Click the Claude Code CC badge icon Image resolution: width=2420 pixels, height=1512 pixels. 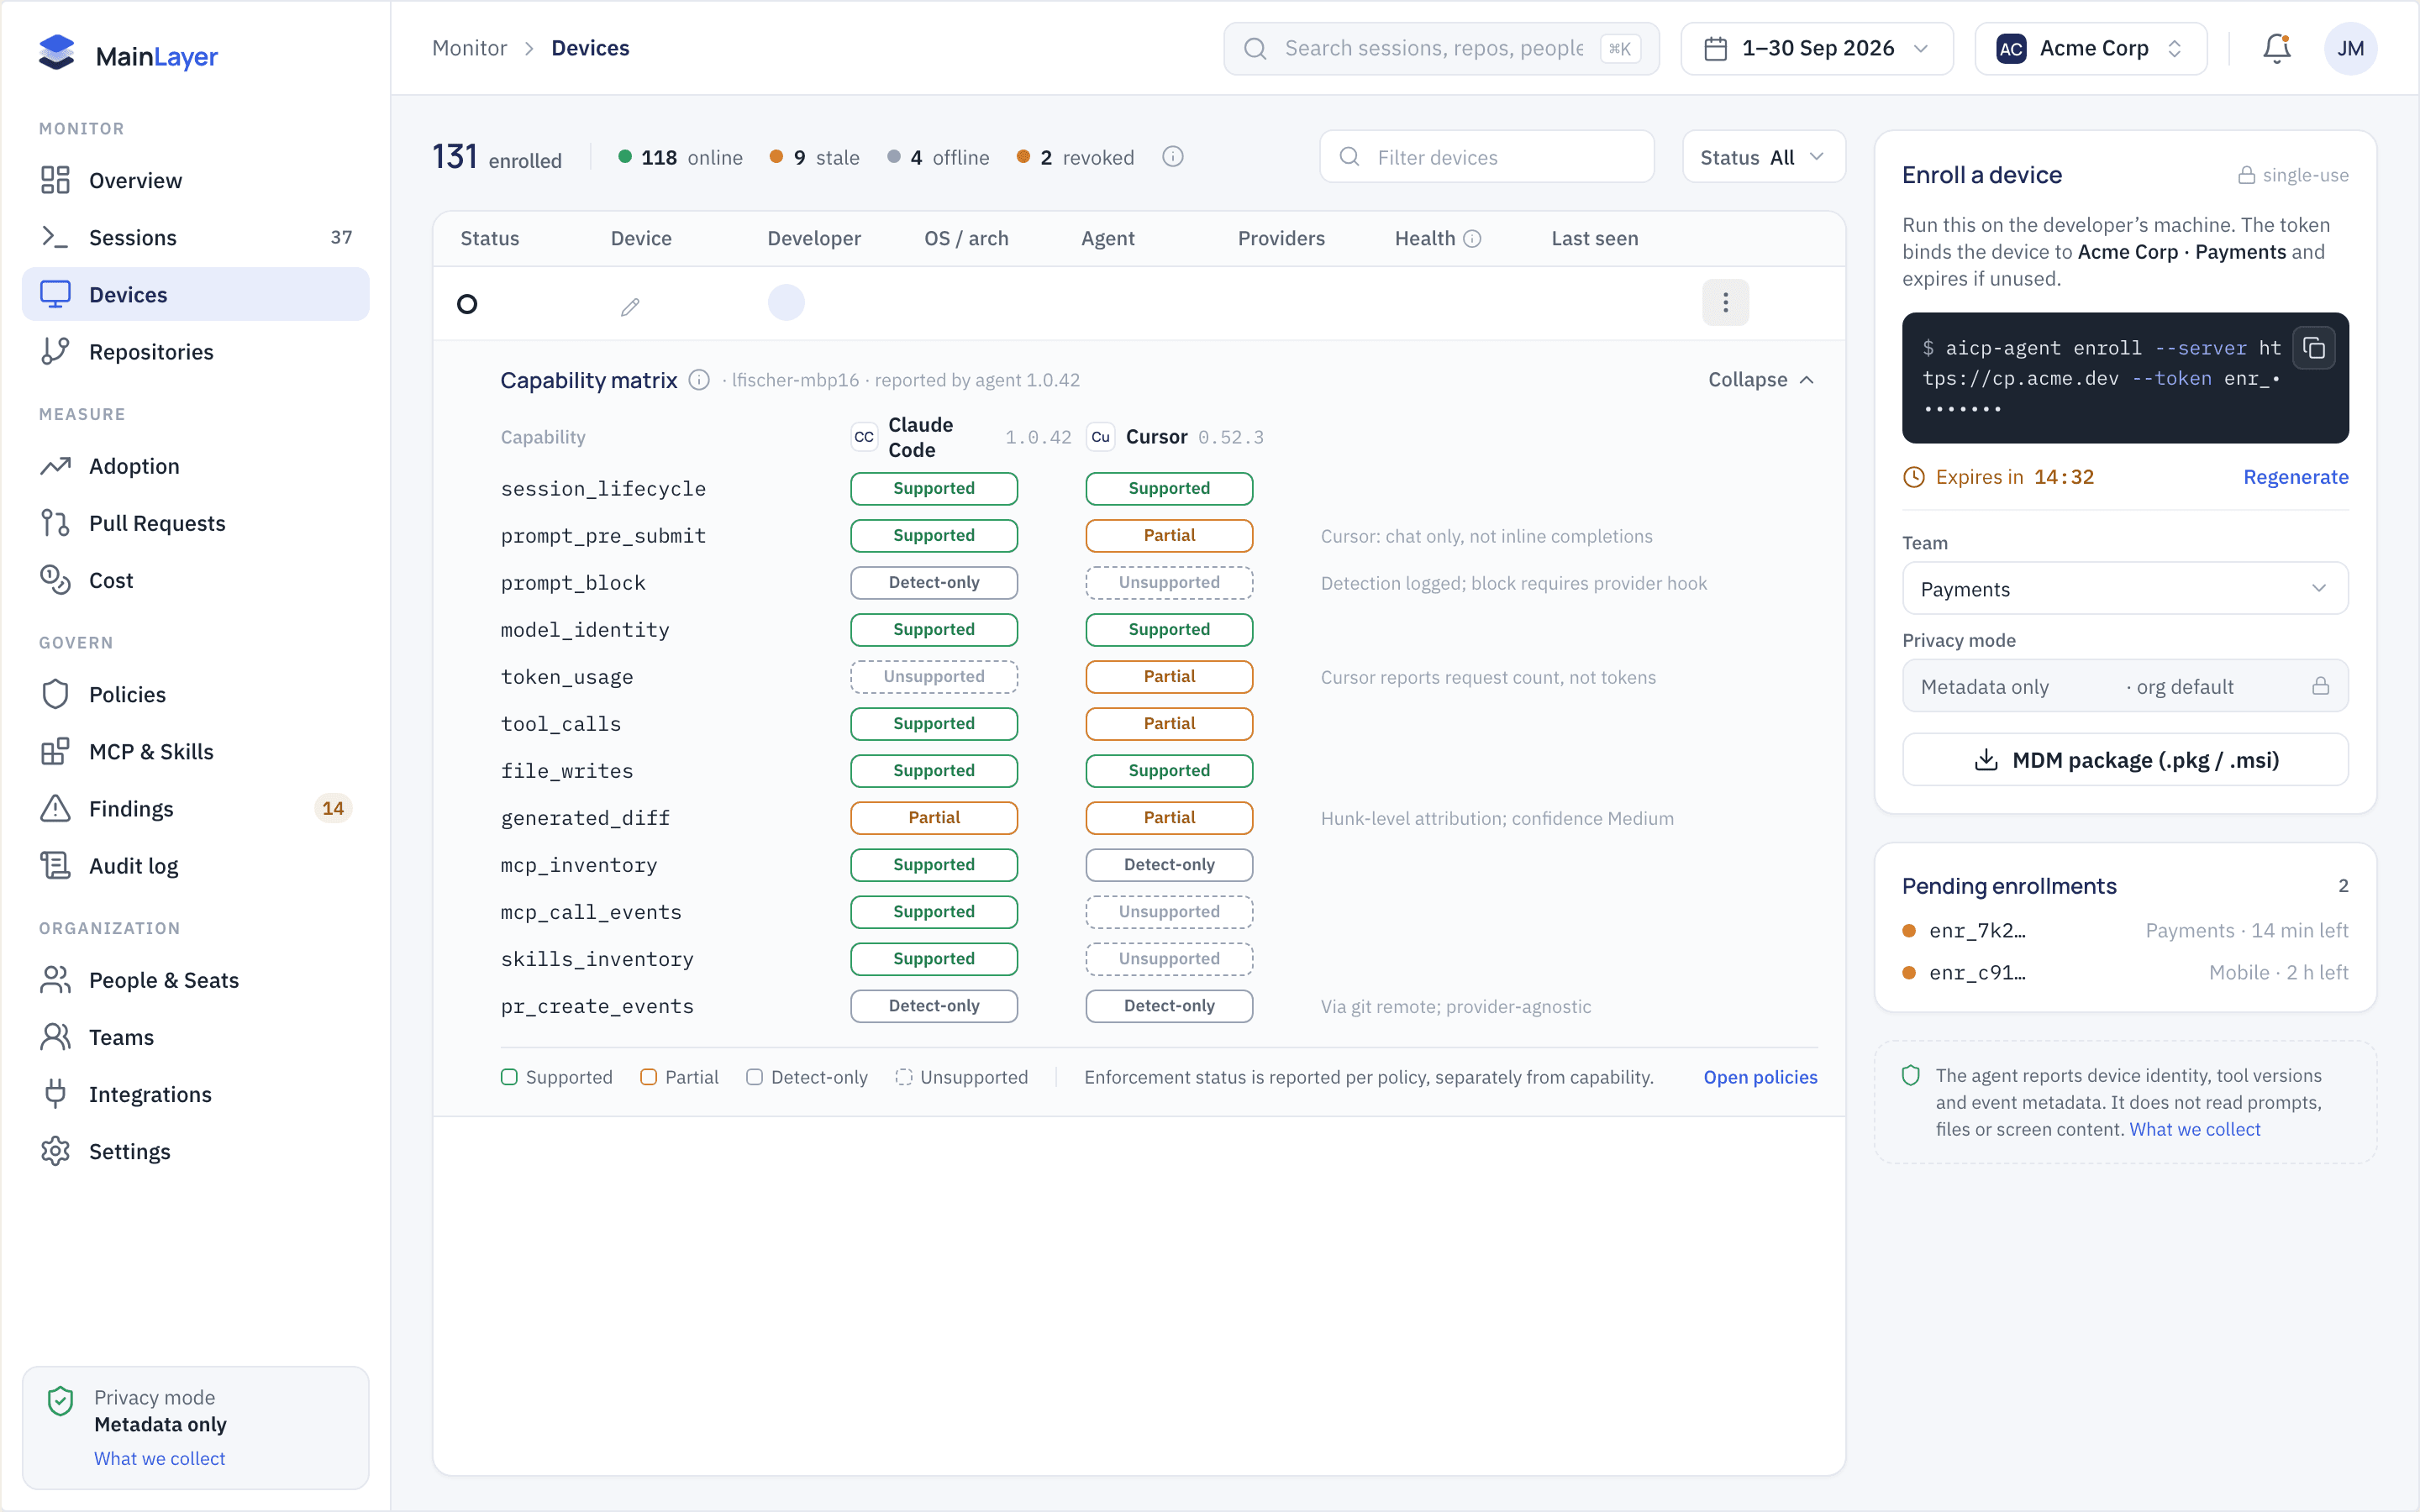click(864, 437)
